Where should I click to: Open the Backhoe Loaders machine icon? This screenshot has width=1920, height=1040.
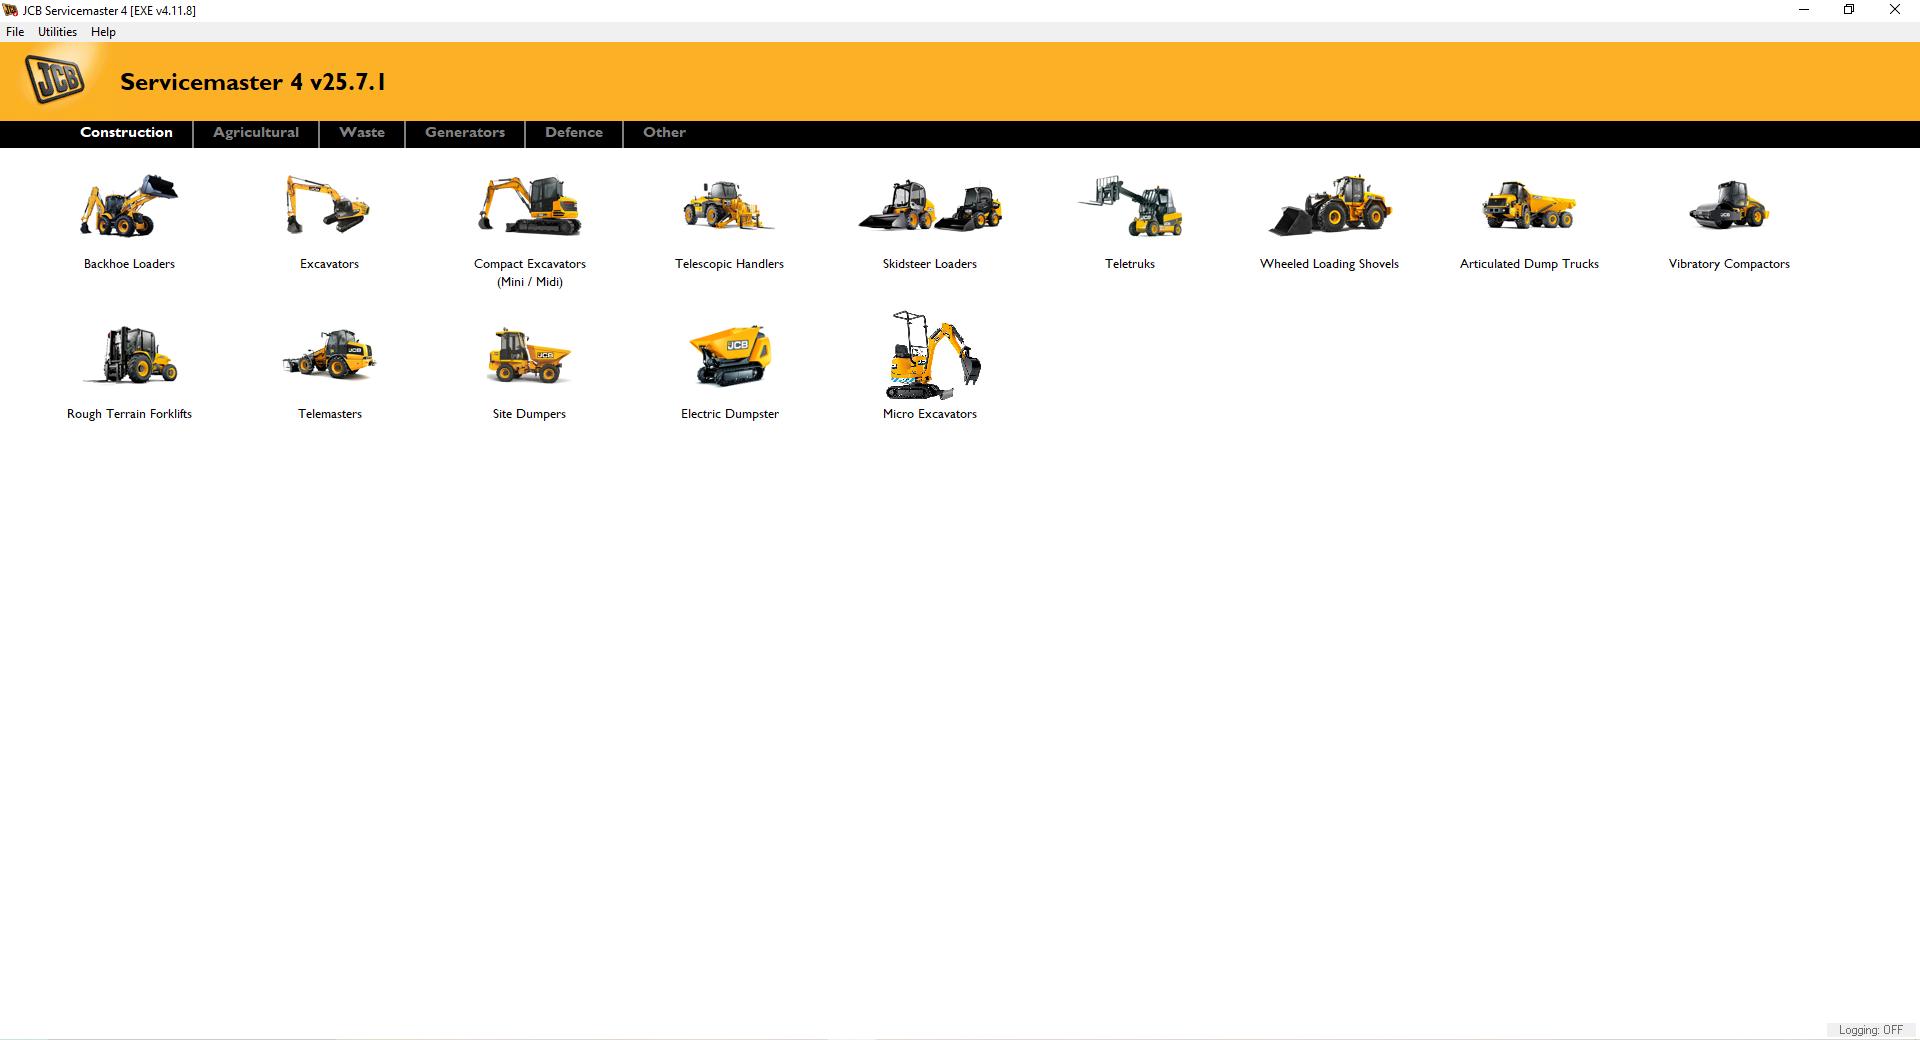(129, 206)
